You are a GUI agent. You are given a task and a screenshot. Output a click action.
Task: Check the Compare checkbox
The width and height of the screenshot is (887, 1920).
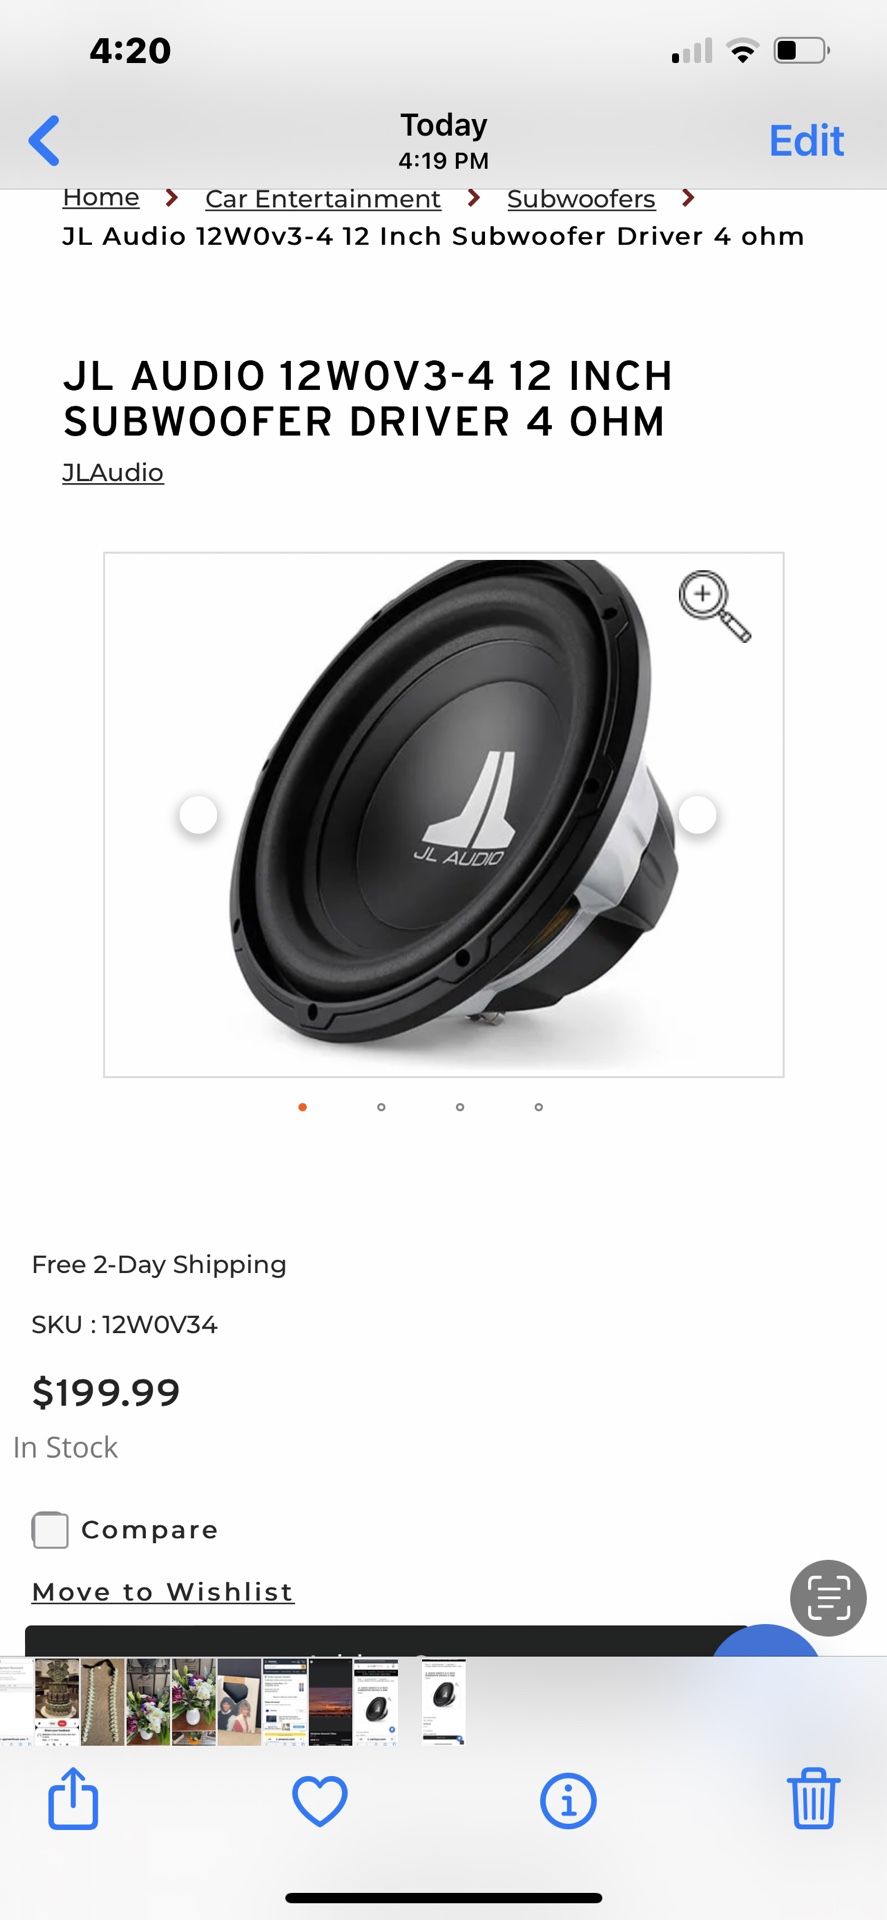50,1529
